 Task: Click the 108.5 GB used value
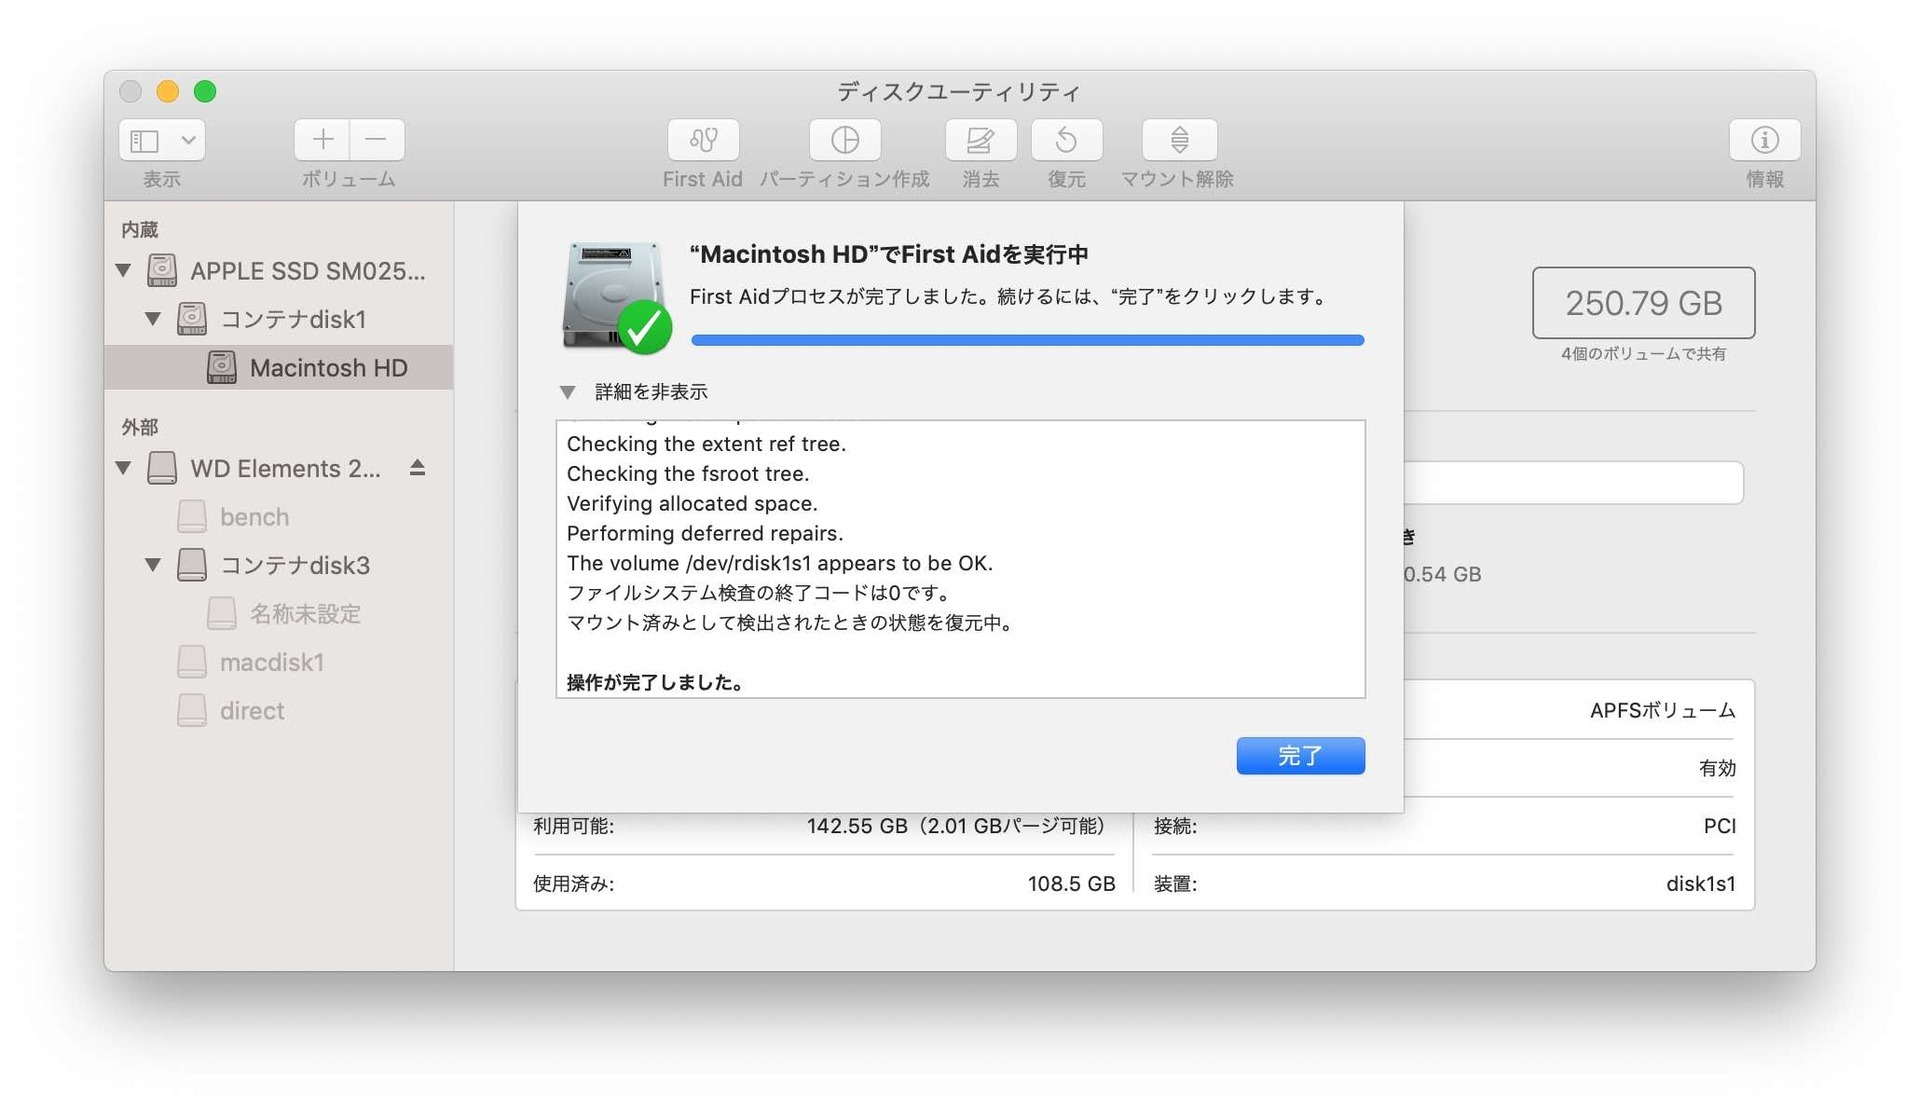(x=1071, y=884)
